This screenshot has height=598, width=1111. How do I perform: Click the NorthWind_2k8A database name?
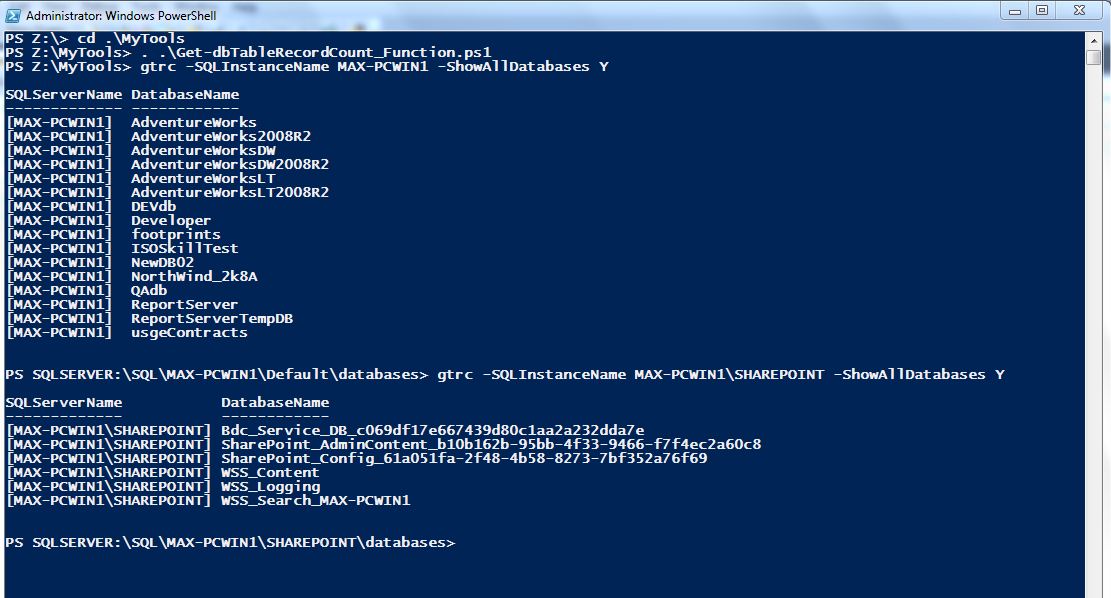pos(194,276)
